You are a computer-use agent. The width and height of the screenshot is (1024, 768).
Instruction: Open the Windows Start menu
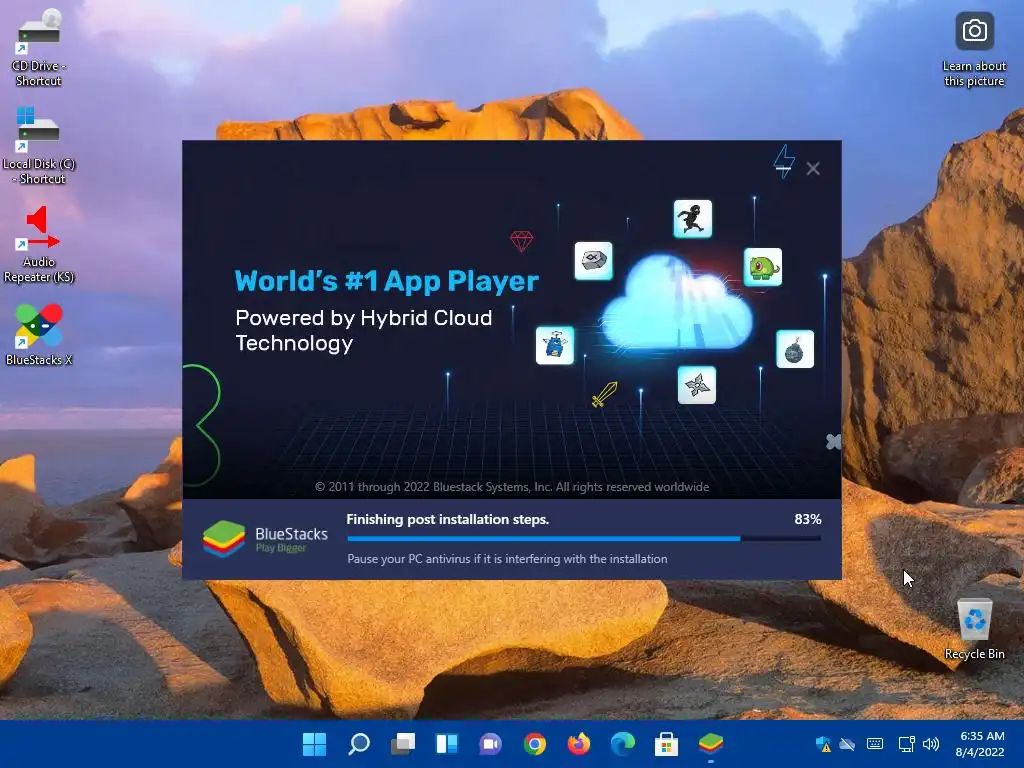[315, 744]
